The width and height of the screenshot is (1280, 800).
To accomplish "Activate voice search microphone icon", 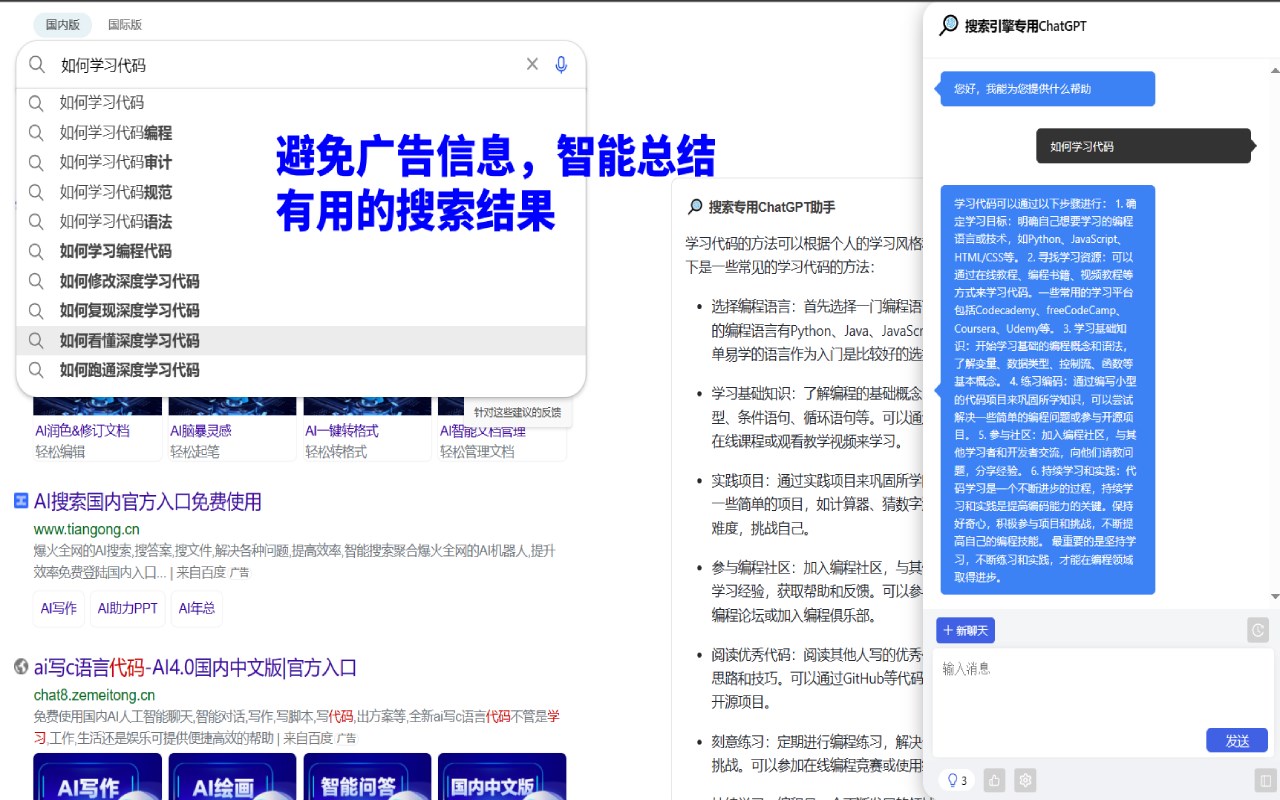I will 561,65.
